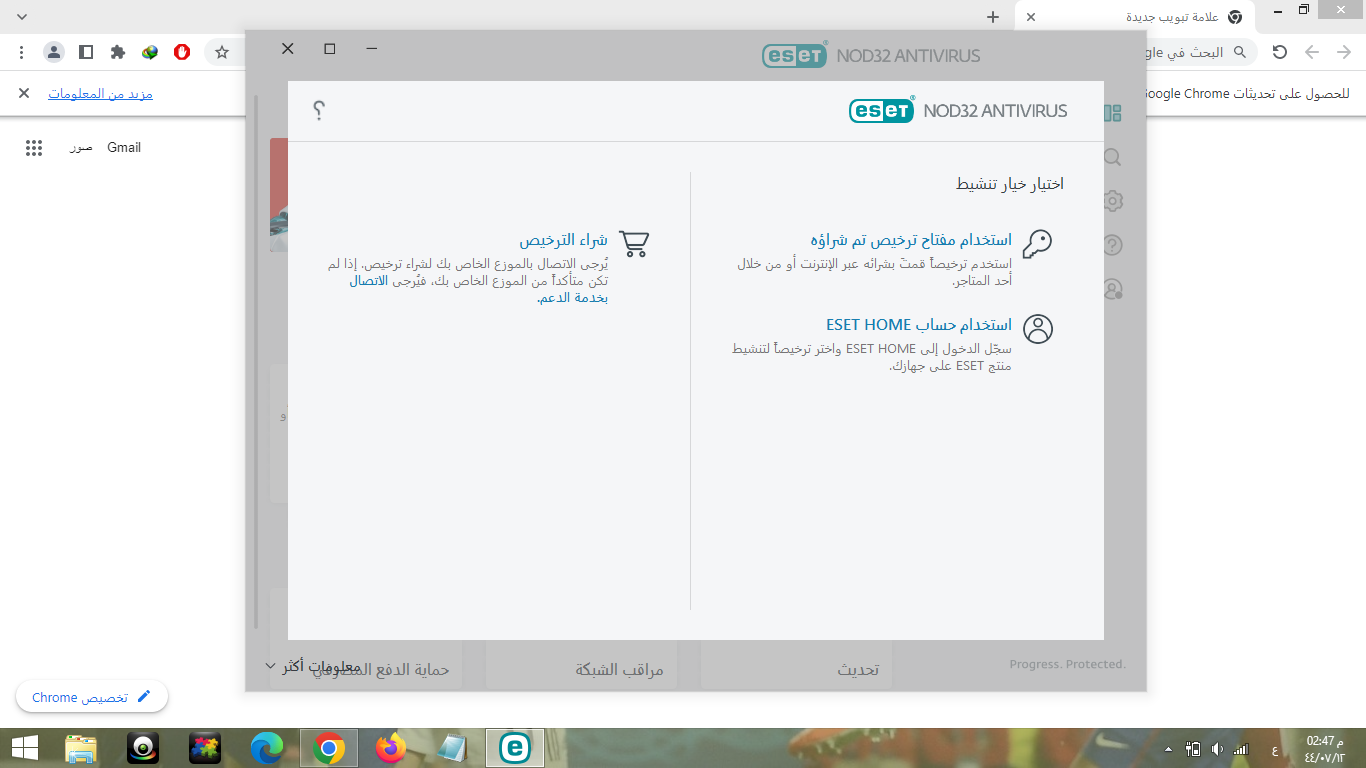Open taskbar clock and date
Viewport: 1366px width, 768px height.
[1324, 748]
